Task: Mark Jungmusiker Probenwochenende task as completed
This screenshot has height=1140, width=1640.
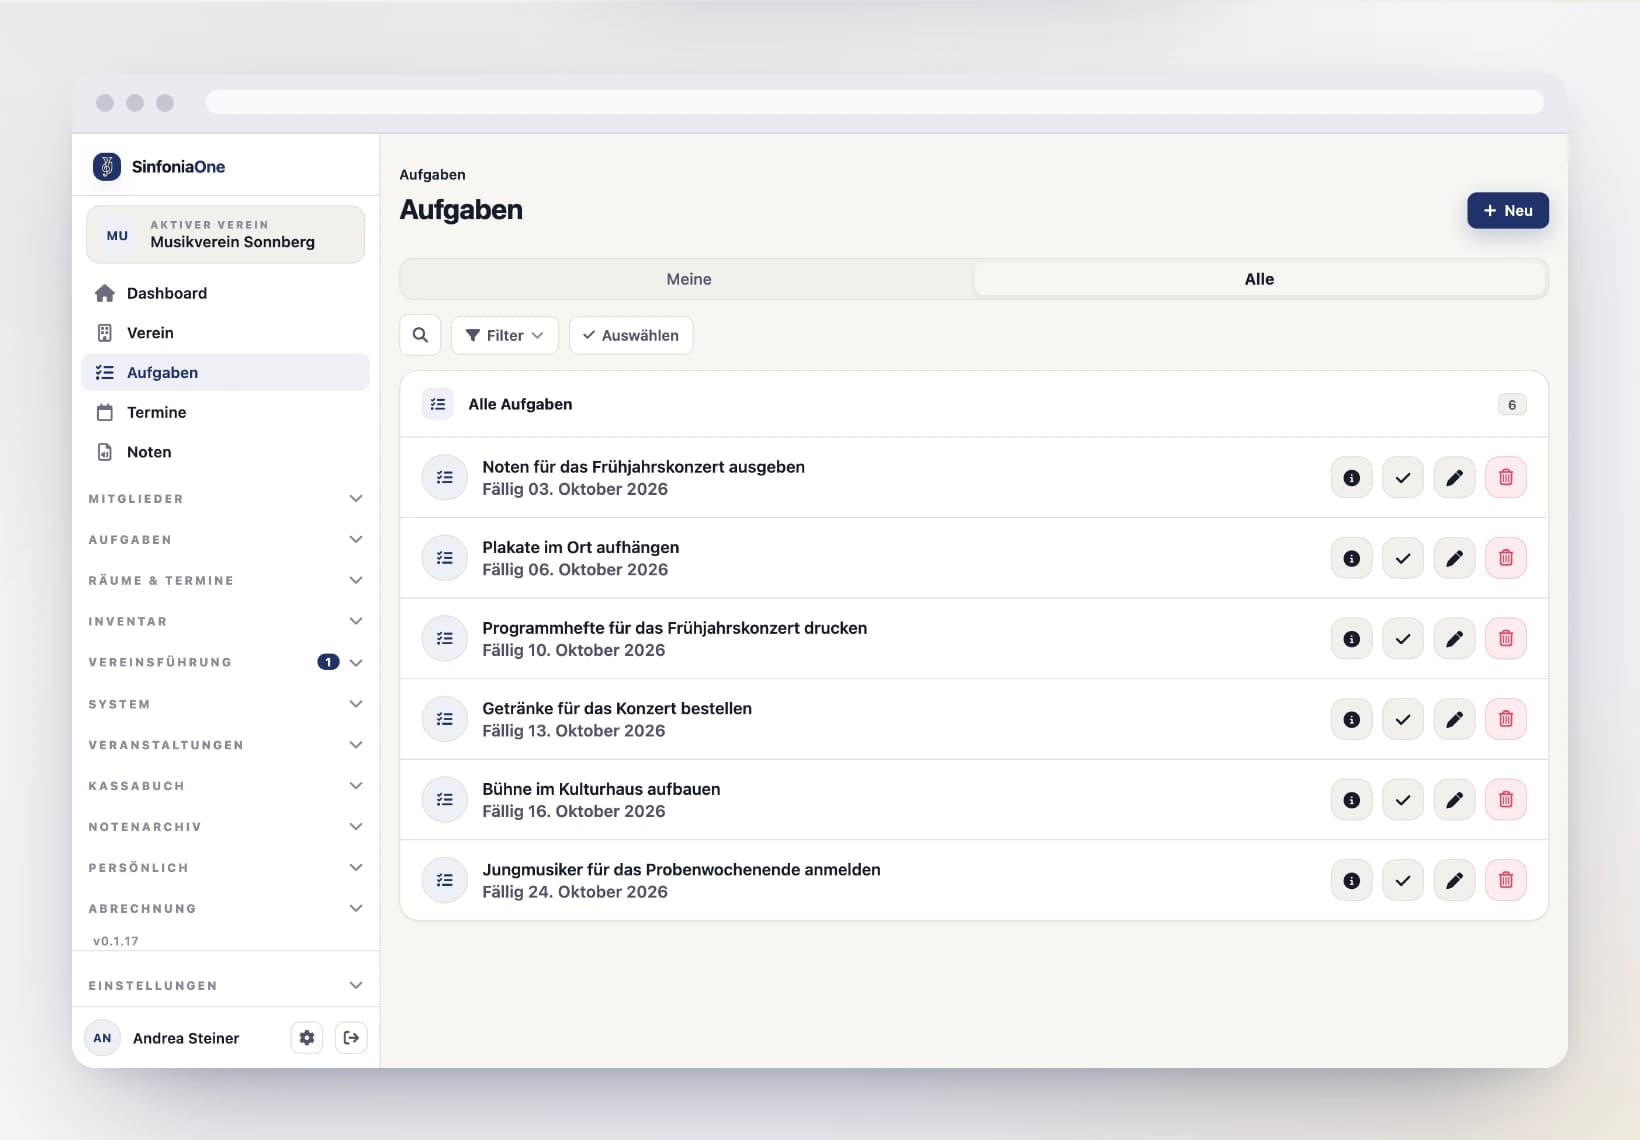Action: pos(1403,880)
